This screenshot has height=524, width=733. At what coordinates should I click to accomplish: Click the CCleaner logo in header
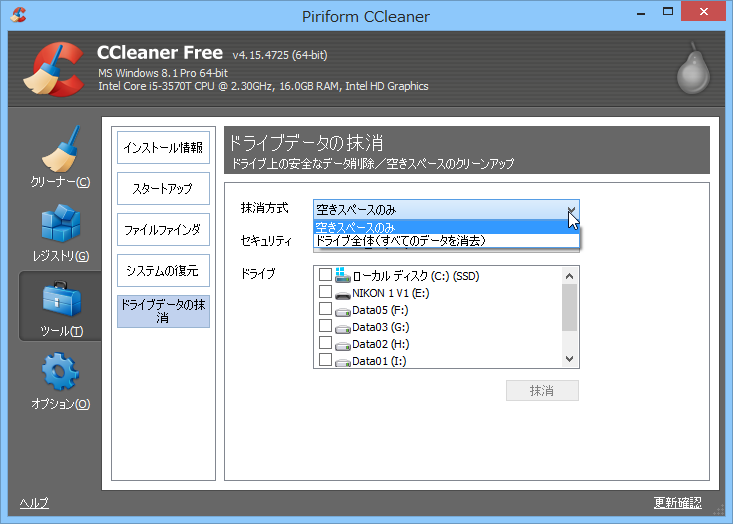(x=54, y=69)
